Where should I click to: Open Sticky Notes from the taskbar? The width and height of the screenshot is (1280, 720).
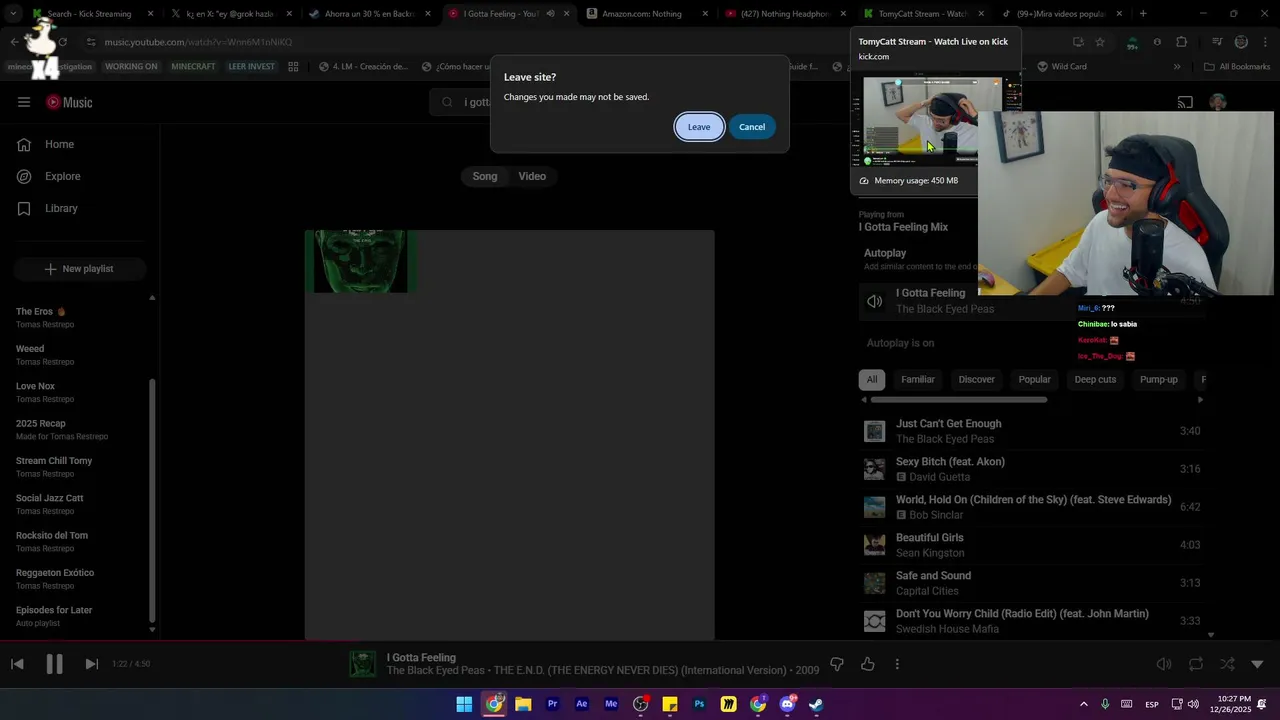click(670, 704)
